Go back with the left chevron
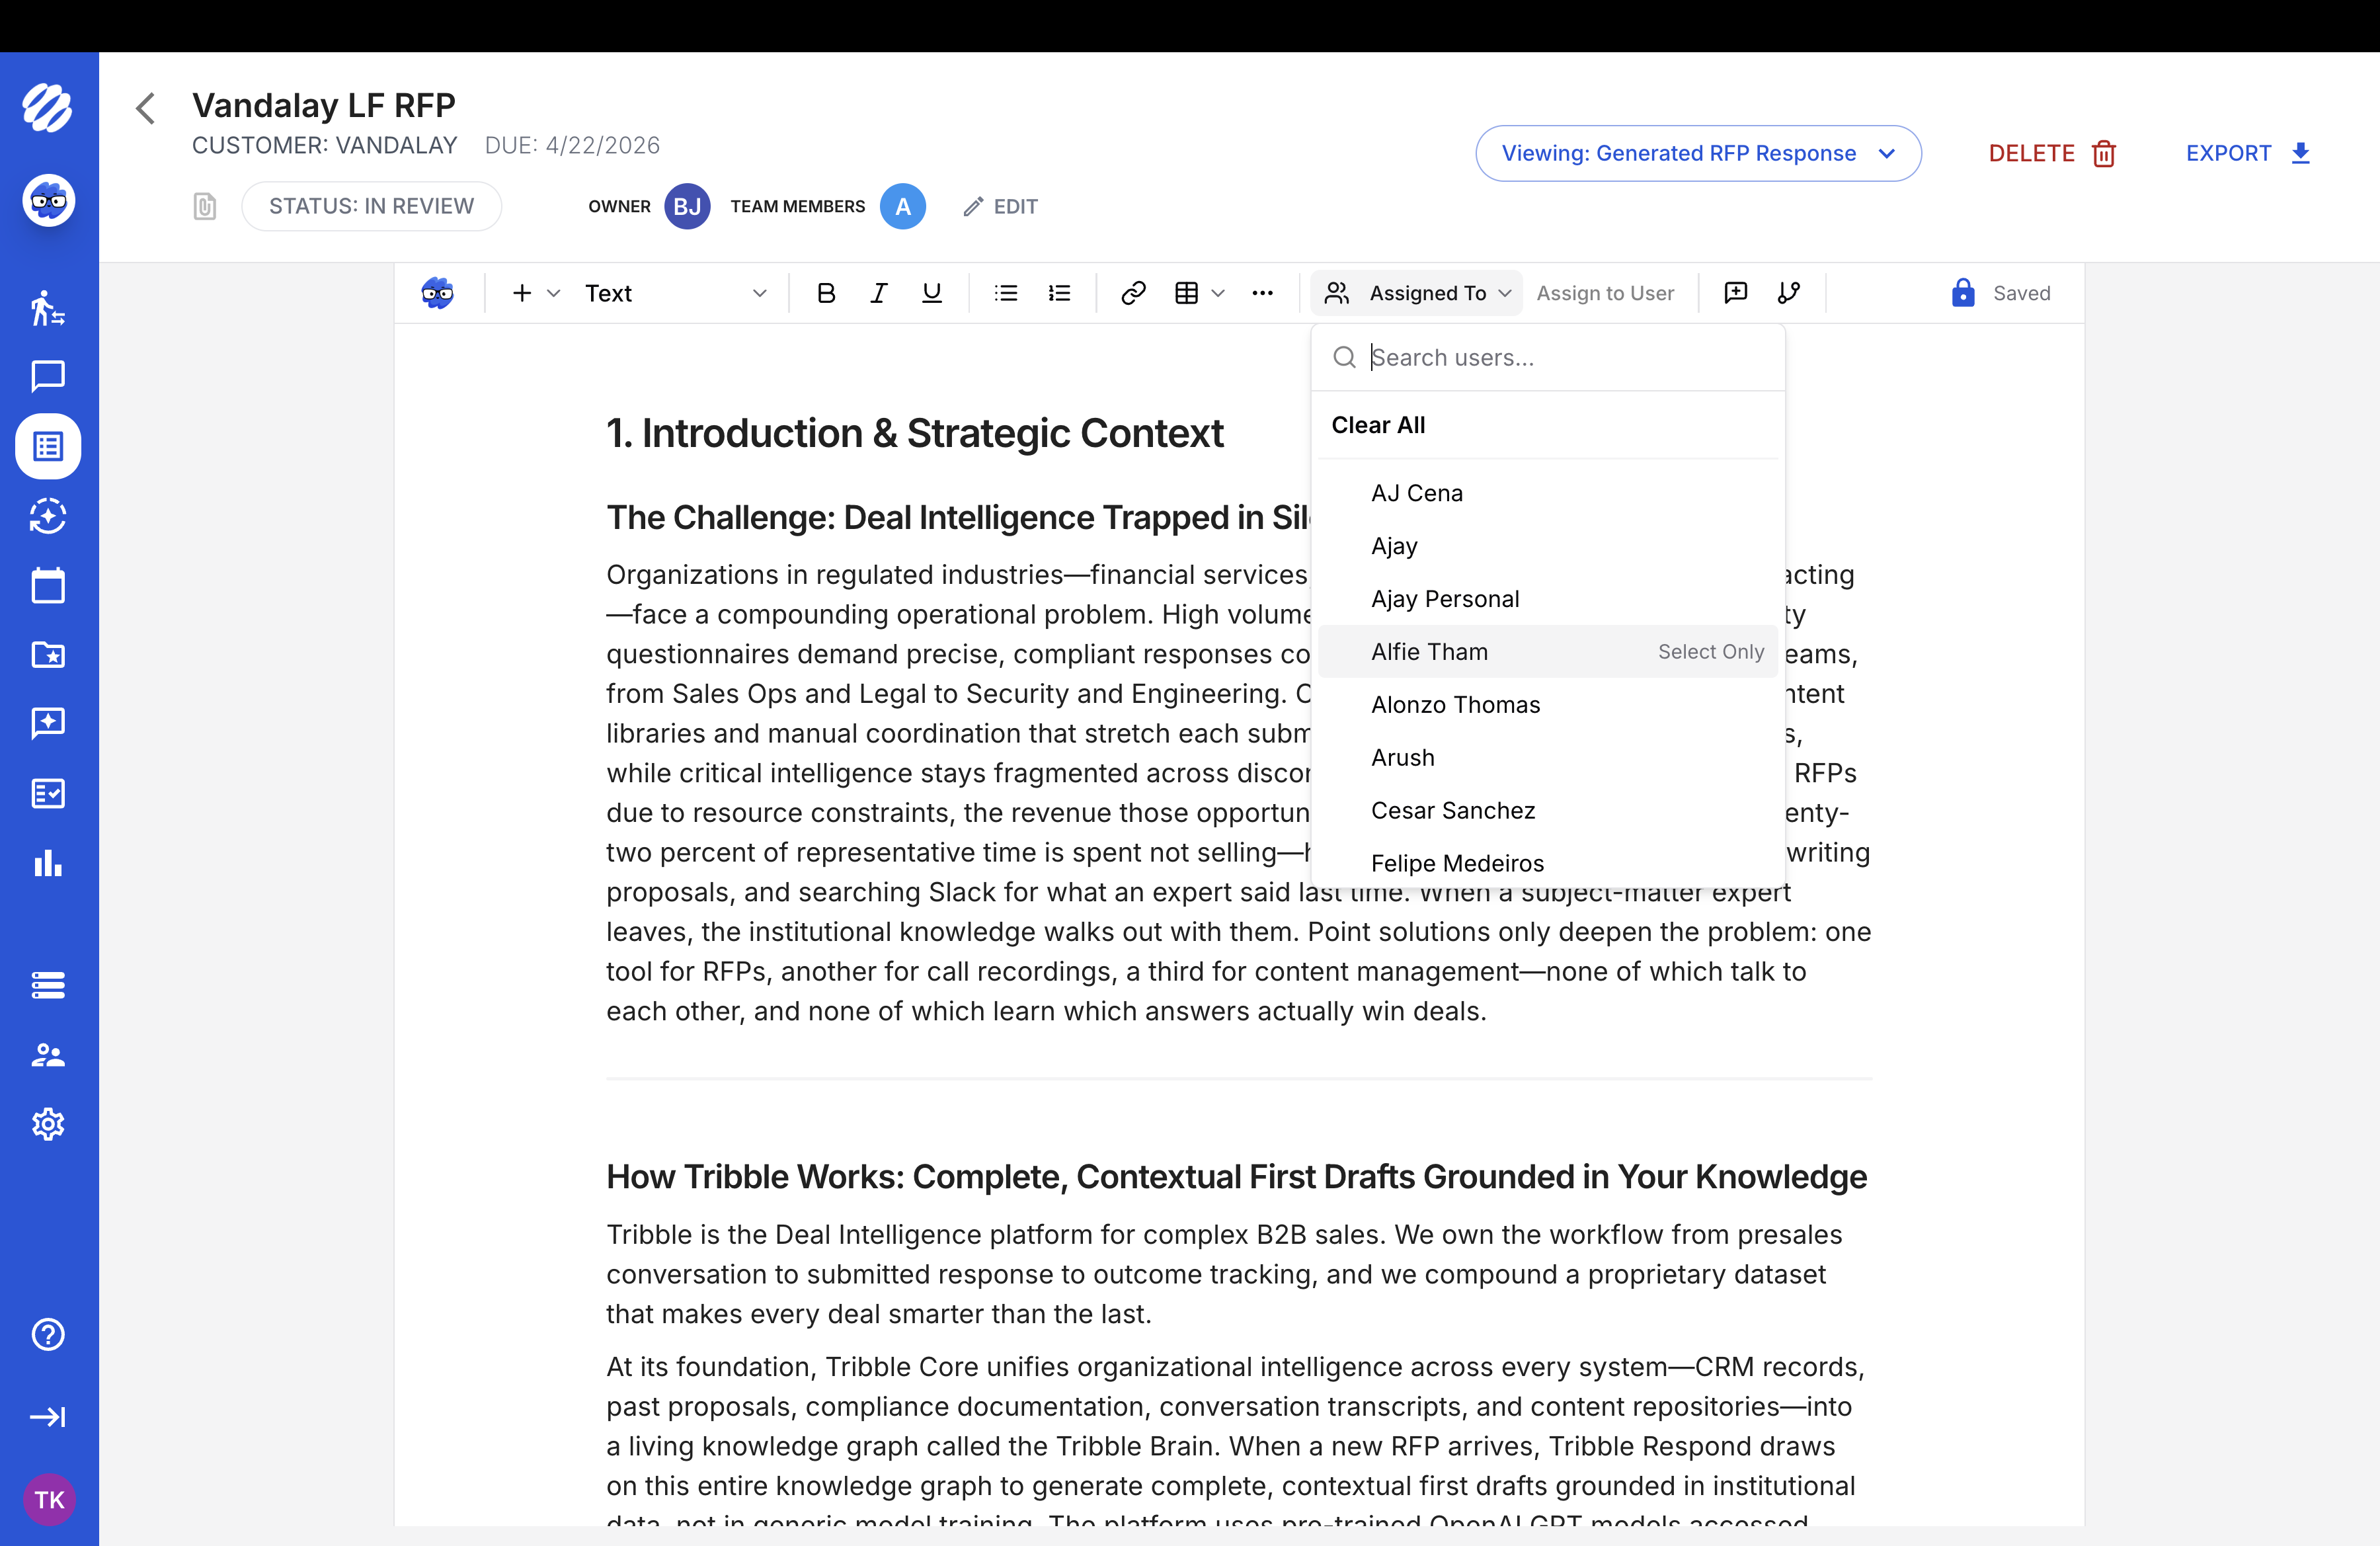 pyautogui.click(x=146, y=108)
